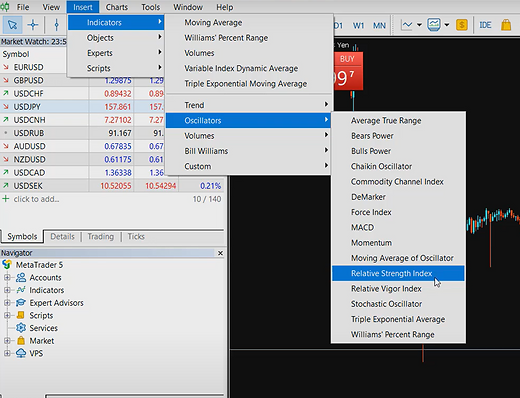
Task: Select the EURUSD symbol row
Action: click(x=33, y=67)
